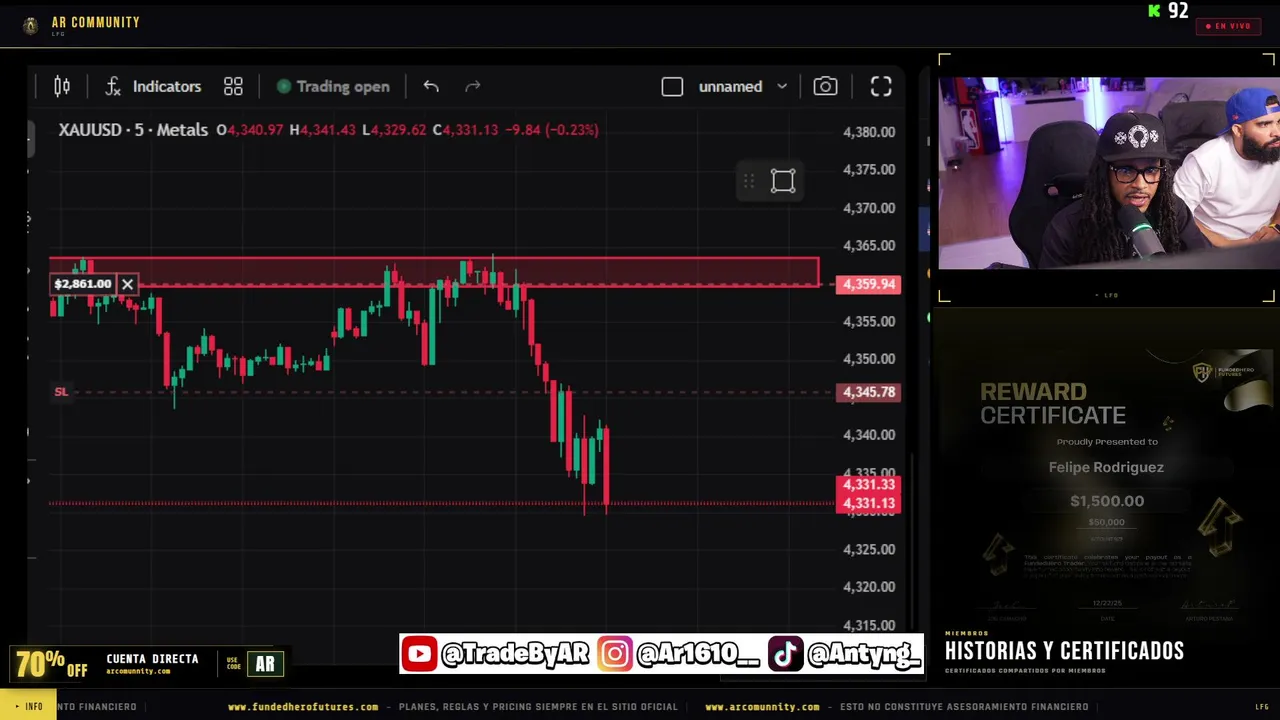Open the candlestick chart type selector

62,87
